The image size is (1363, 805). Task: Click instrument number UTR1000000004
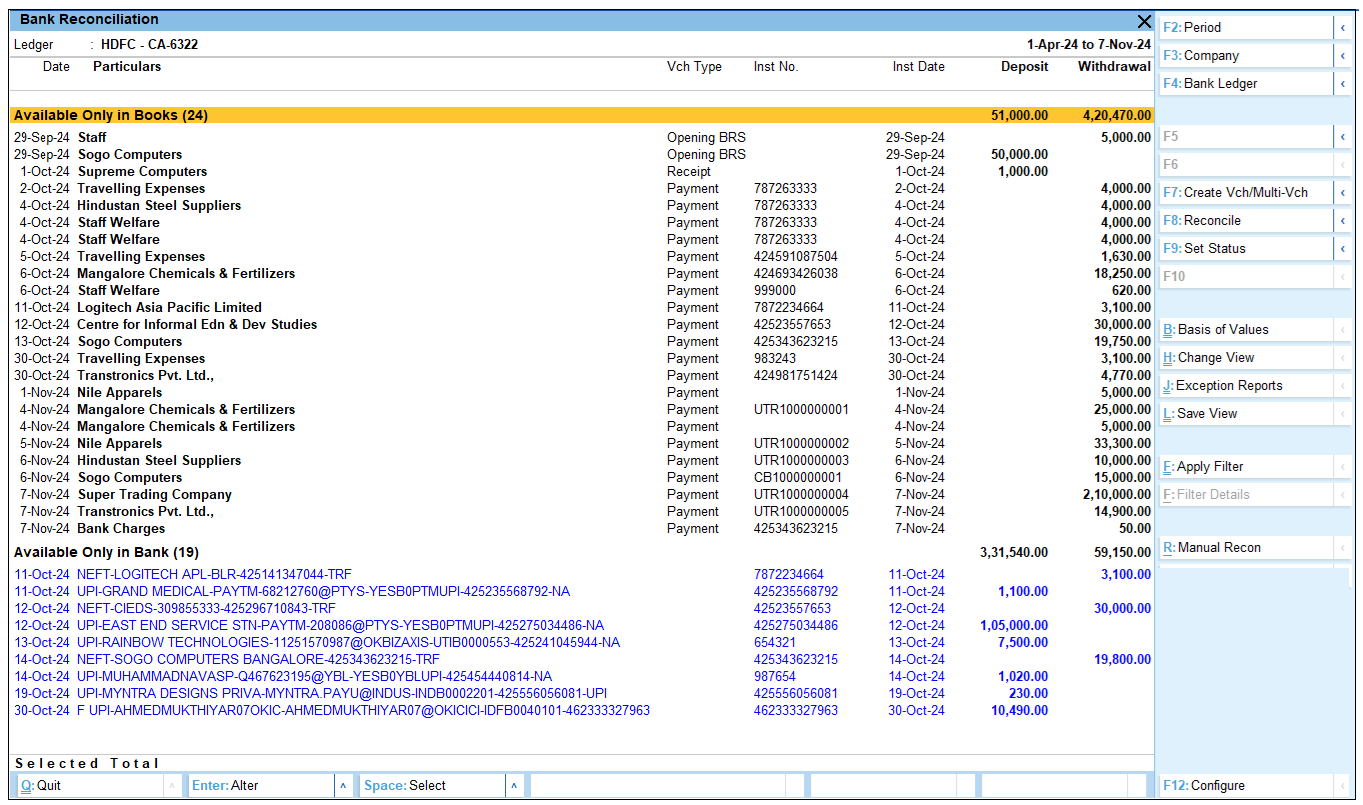click(802, 495)
